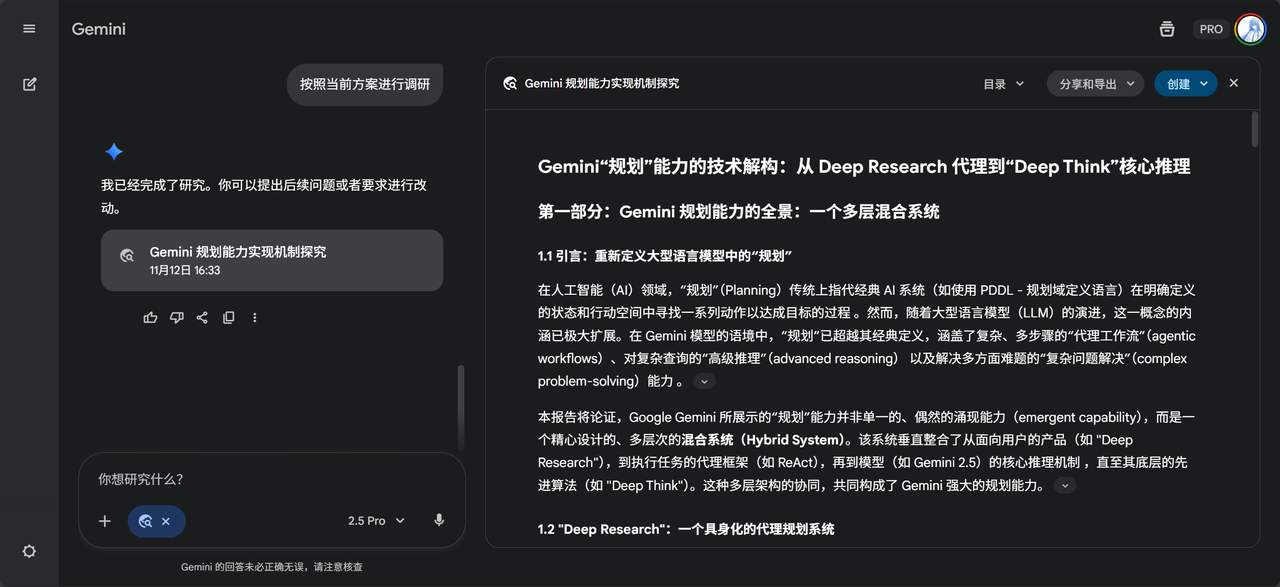The width and height of the screenshot is (1280, 587).
Task: Click the 按照当前方案进行调研 user message
Action: [x=365, y=84]
